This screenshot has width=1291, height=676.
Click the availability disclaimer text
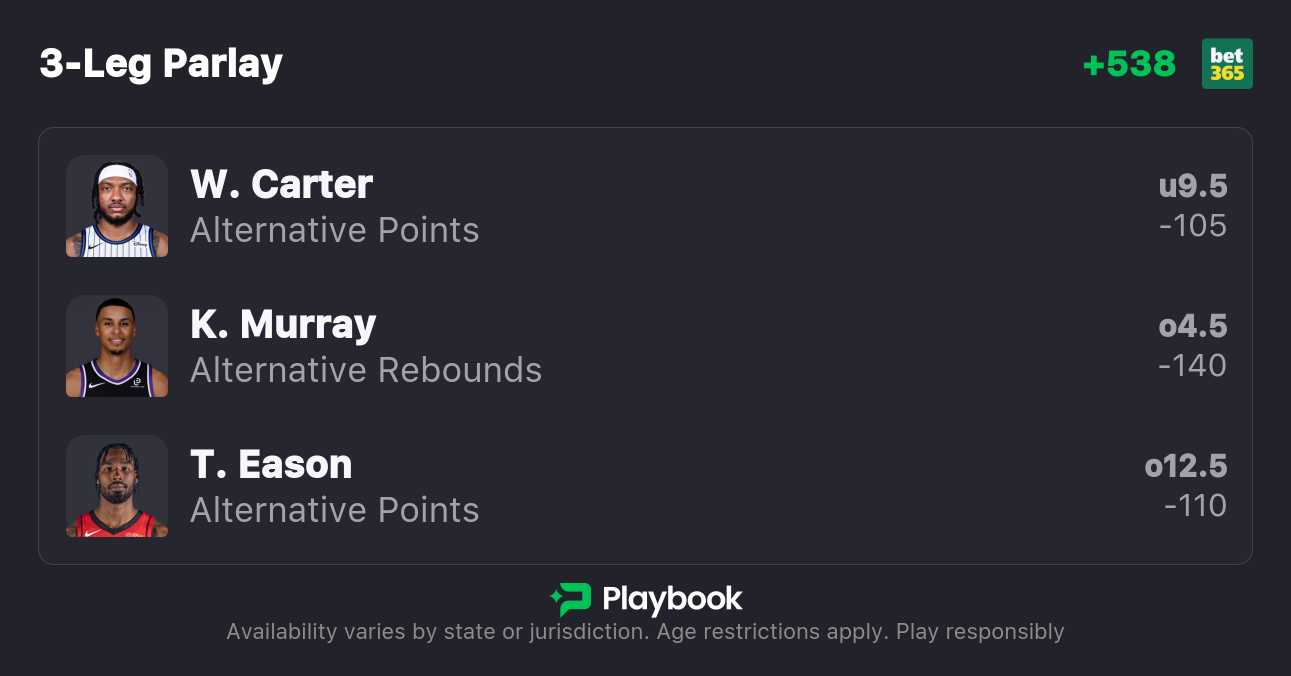(645, 632)
